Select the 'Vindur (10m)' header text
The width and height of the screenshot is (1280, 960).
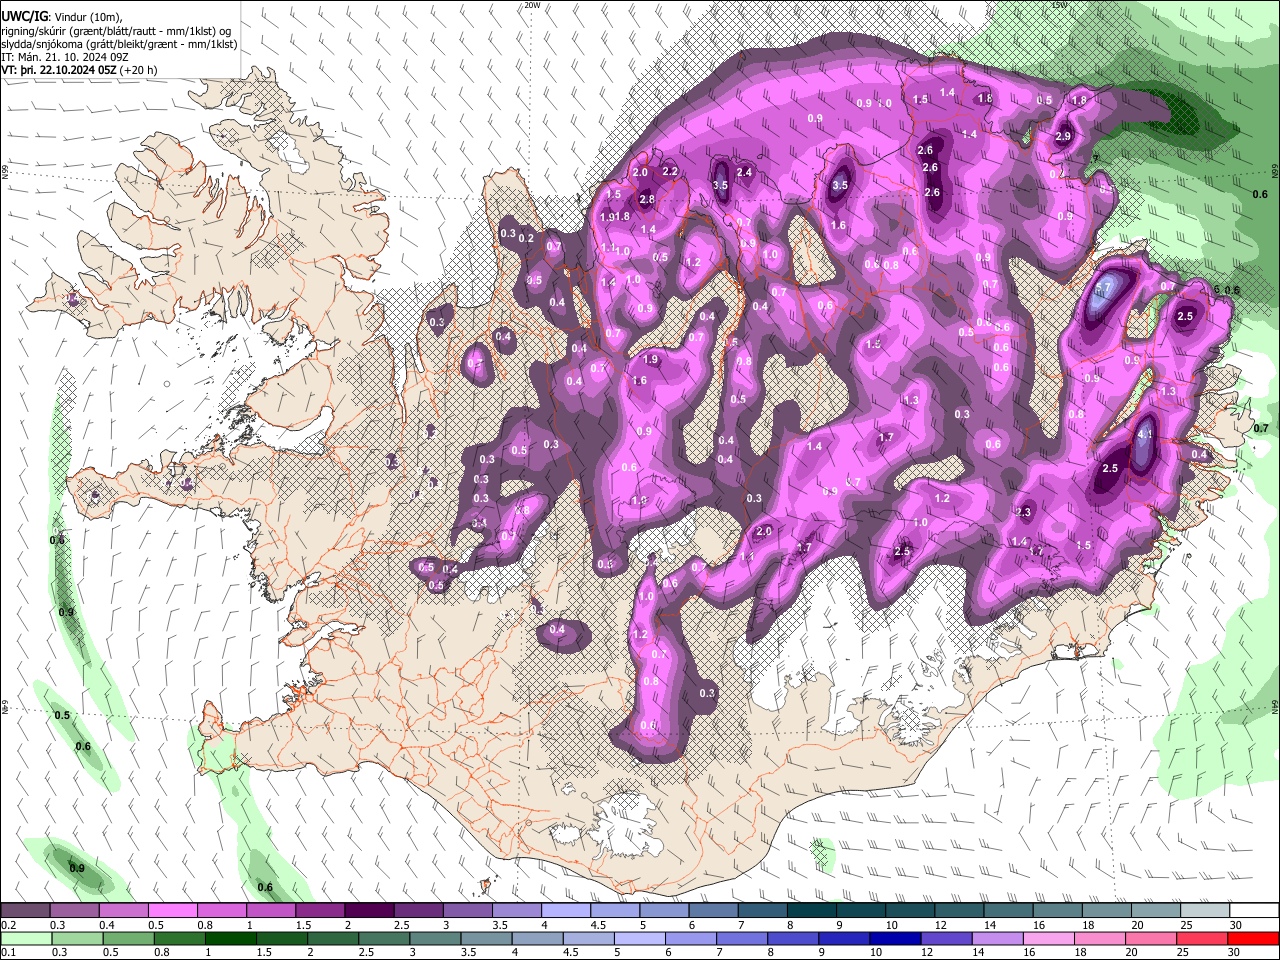pos(87,17)
